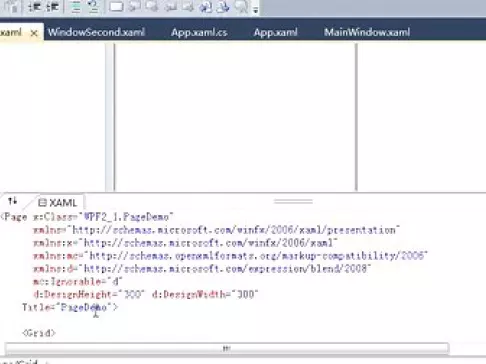Toggle a bookmark on the current line
The image size is (486, 364).
click(x=116, y=7)
